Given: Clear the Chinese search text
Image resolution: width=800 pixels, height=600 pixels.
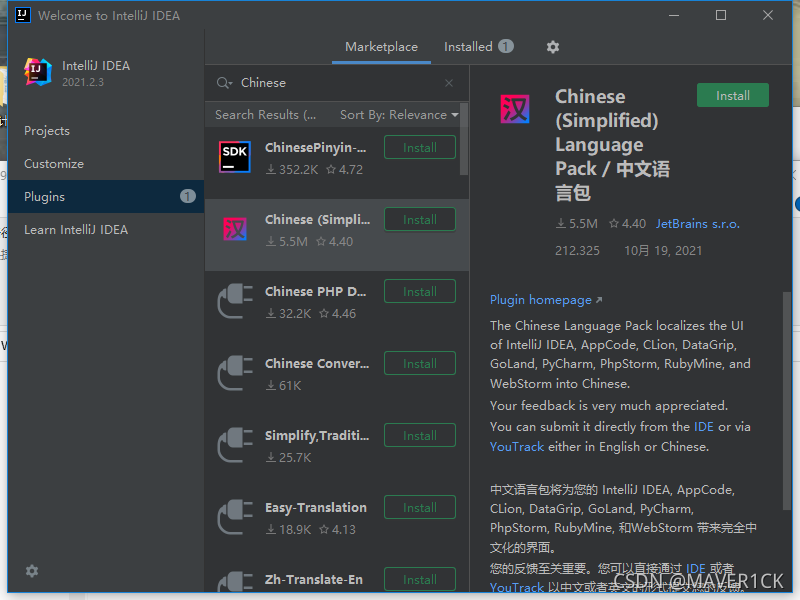Looking at the screenshot, I should click(448, 83).
